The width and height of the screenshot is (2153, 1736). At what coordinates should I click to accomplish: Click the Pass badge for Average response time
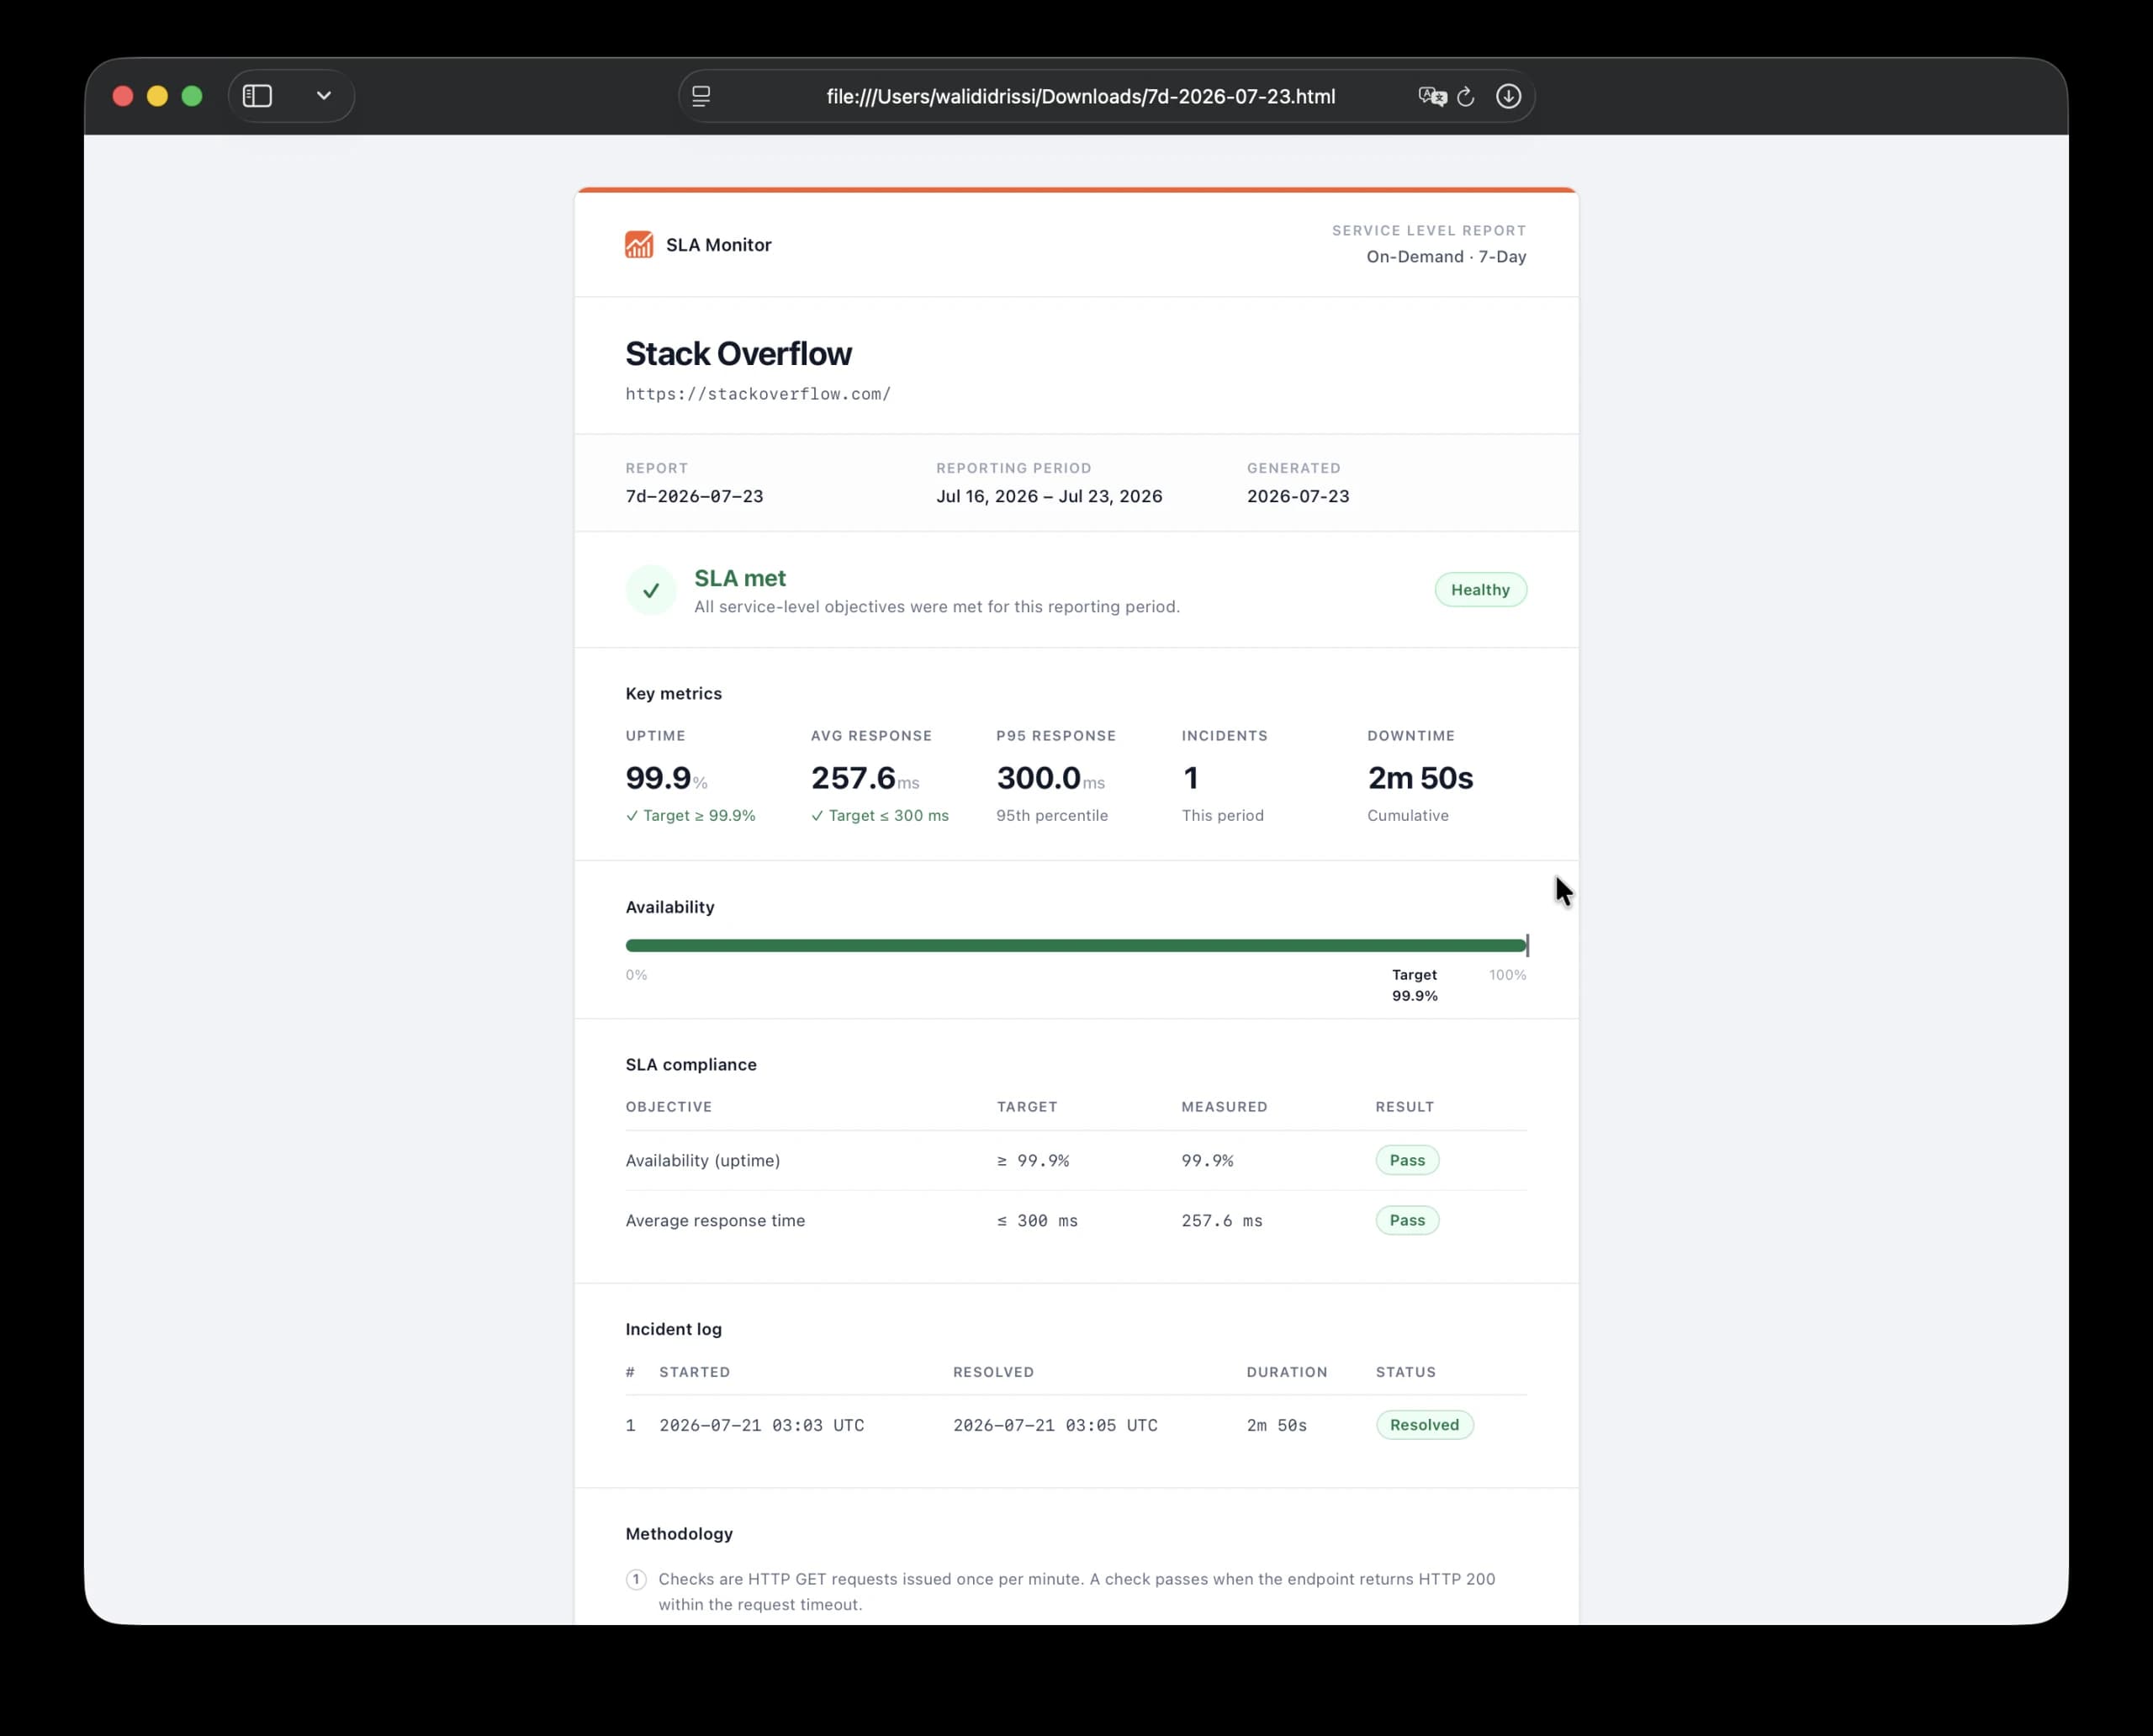(1407, 1220)
